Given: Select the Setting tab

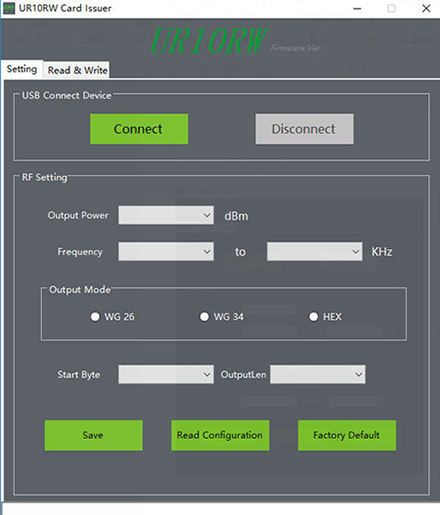Looking at the screenshot, I should point(22,69).
